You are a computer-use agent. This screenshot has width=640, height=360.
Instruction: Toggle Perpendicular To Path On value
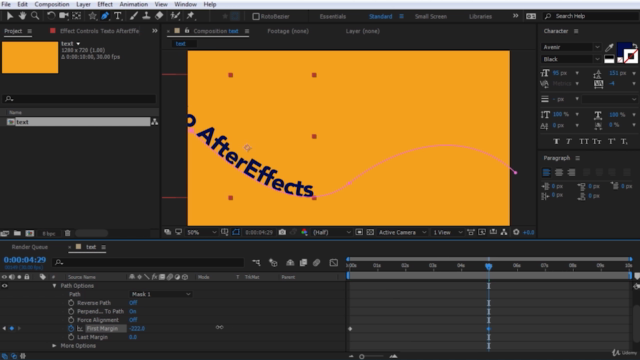coord(133,311)
